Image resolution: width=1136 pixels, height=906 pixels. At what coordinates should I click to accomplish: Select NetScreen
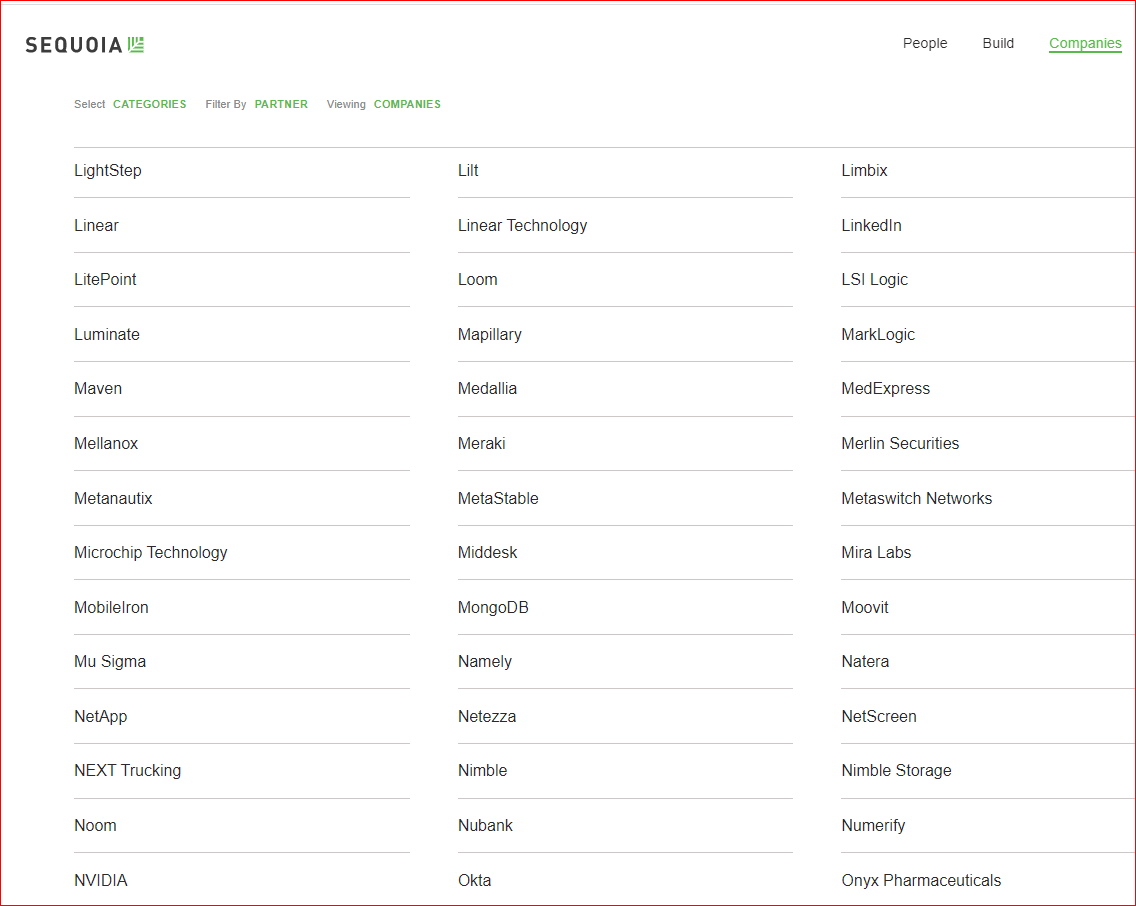point(879,717)
